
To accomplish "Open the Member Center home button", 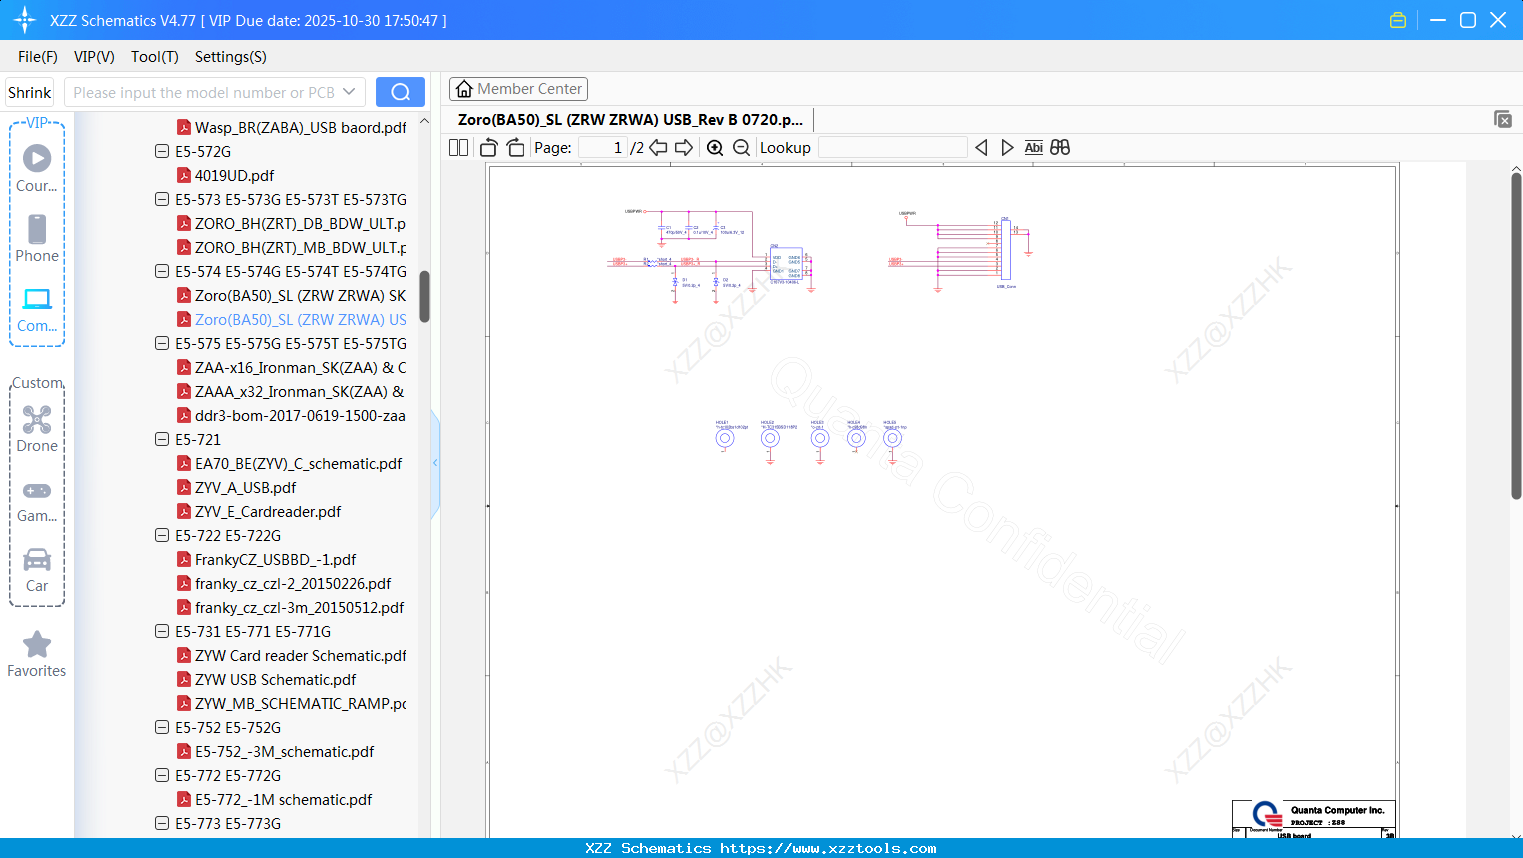I will pos(518,89).
